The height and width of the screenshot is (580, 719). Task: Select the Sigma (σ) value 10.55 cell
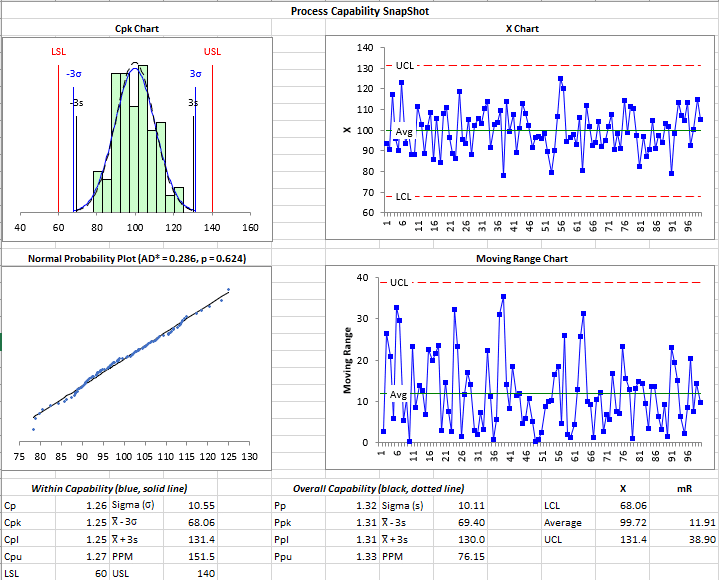pos(190,505)
